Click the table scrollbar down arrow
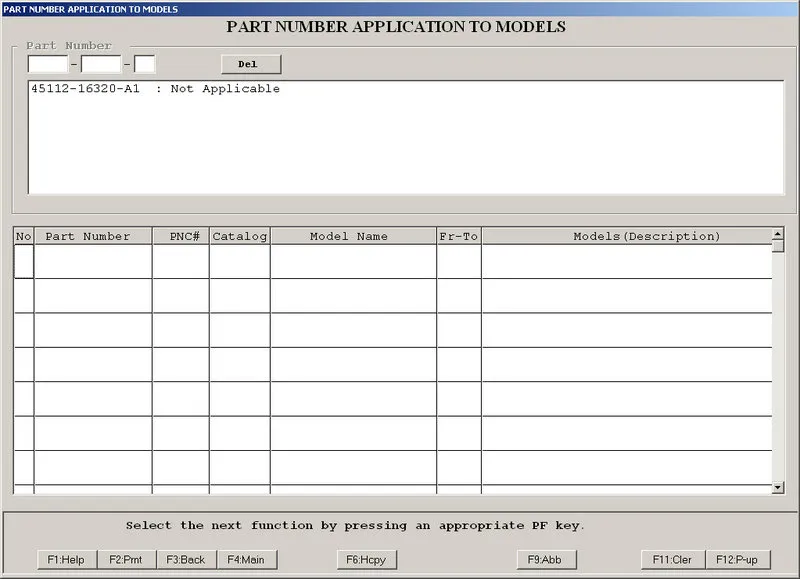 coord(778,487)
